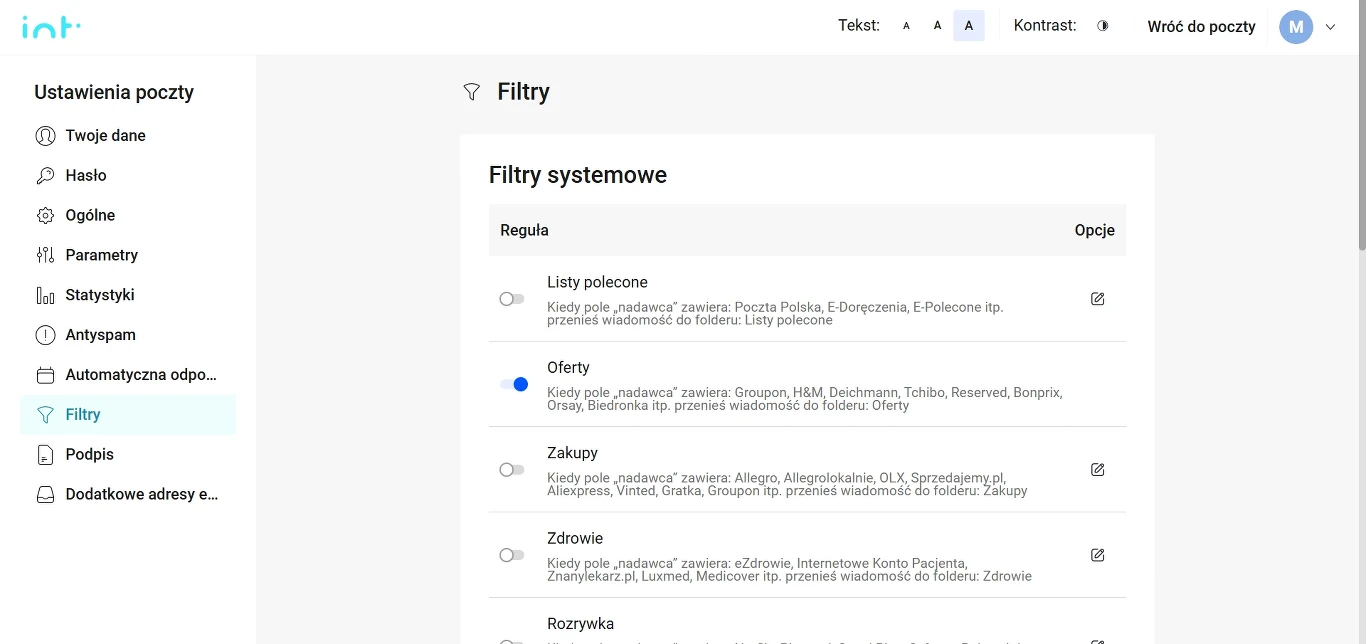Enable the Zdrowie filter toggle

(512, 555)
